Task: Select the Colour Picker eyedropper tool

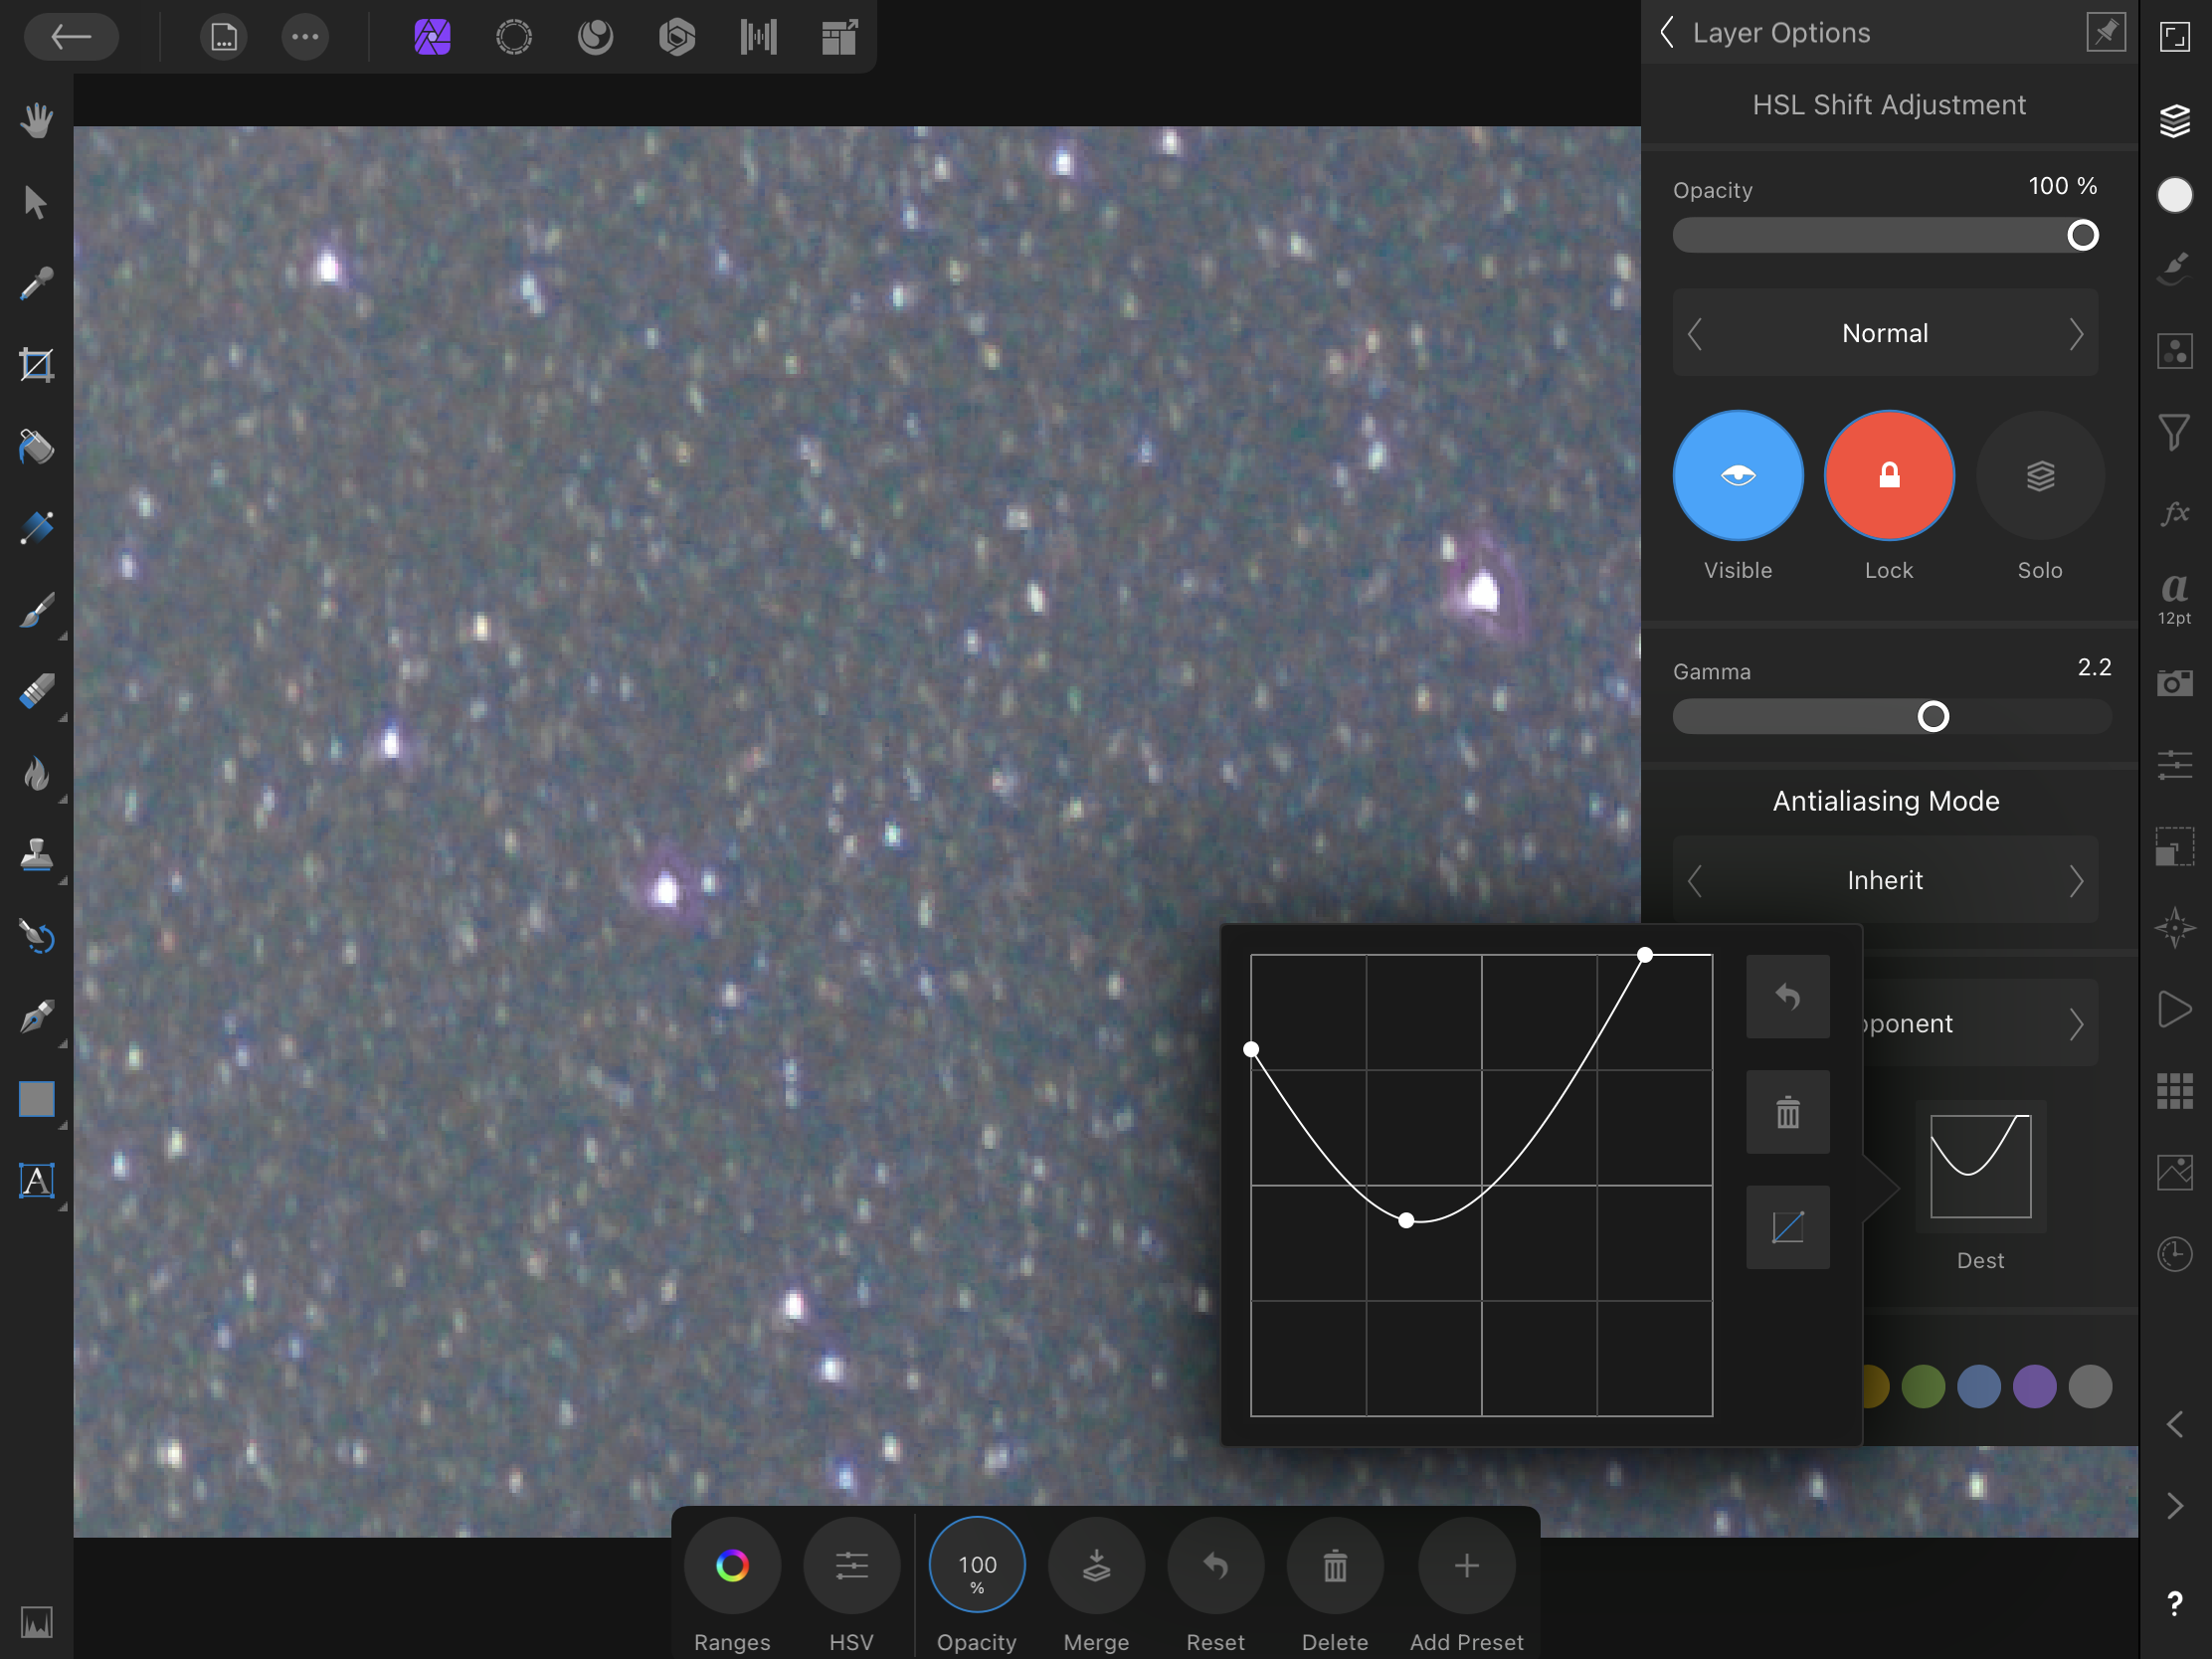Action: click(x=37, y=284)
